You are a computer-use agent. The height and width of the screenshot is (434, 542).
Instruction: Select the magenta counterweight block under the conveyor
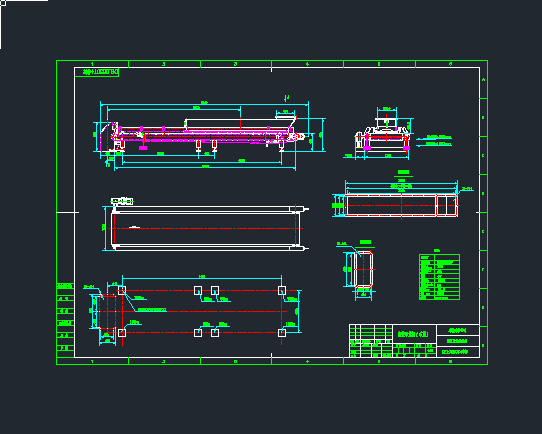(x=143, y=148)
